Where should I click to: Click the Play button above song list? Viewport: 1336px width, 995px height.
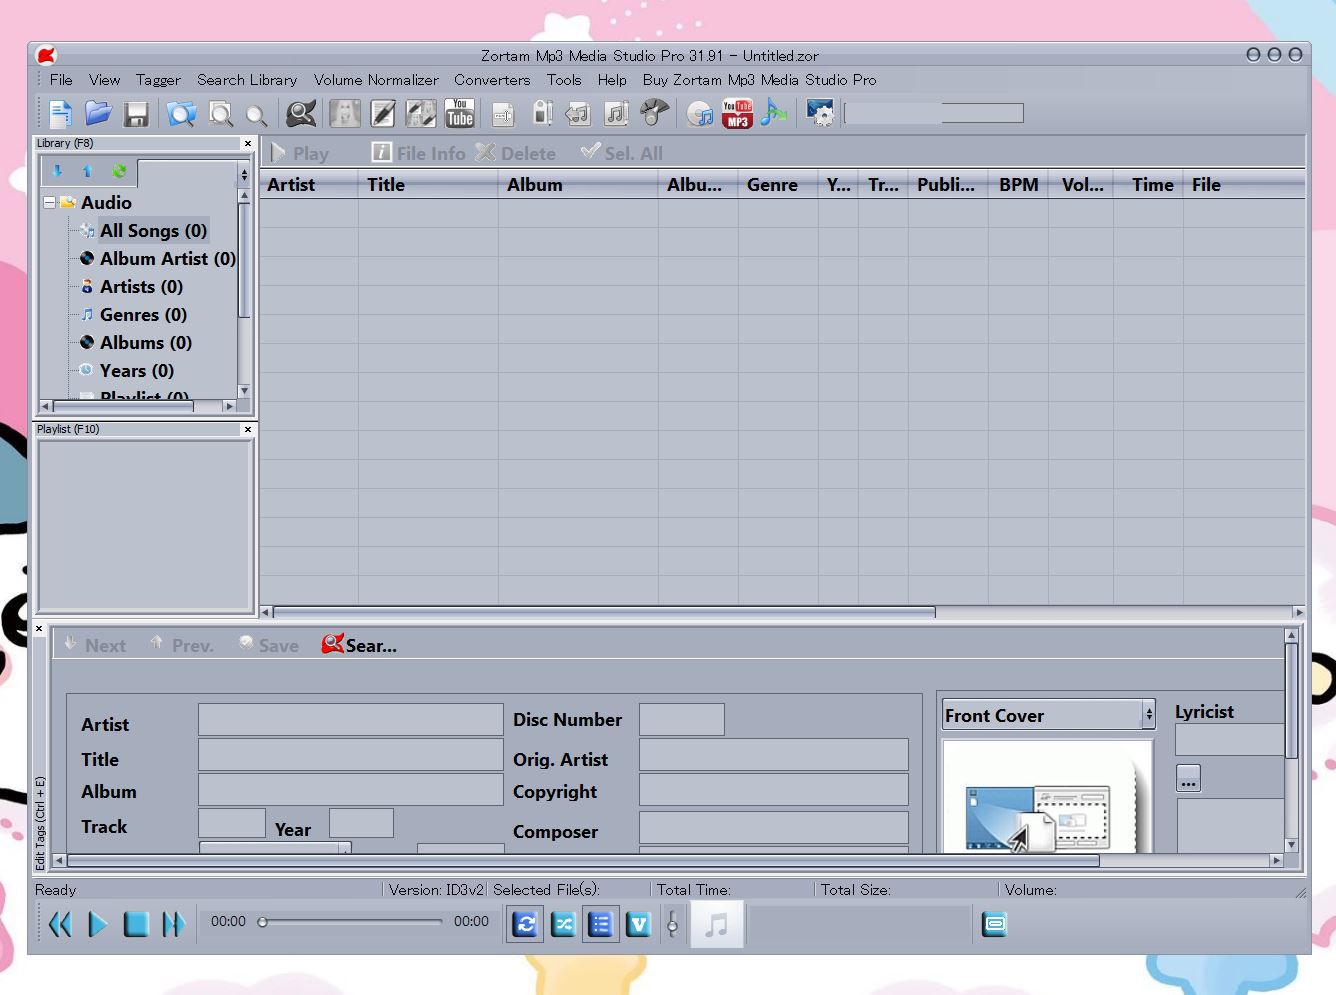click(300, 153)
